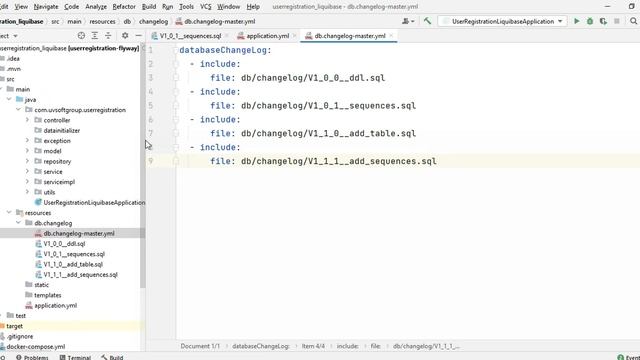
Task: Open the Tools menu
Action: 186,7
